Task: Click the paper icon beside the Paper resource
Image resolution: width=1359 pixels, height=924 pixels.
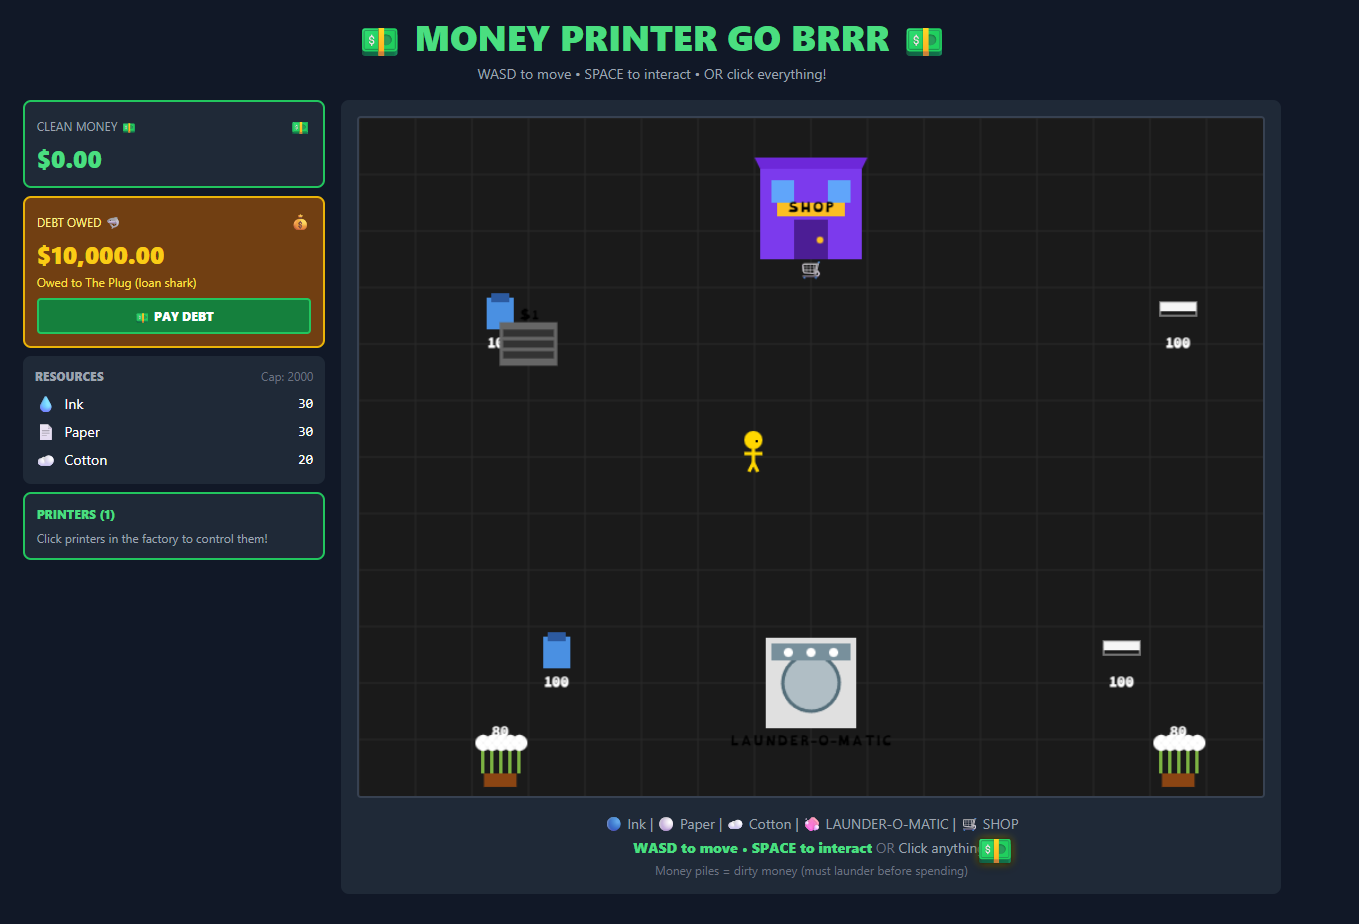Action: point(45,432)
